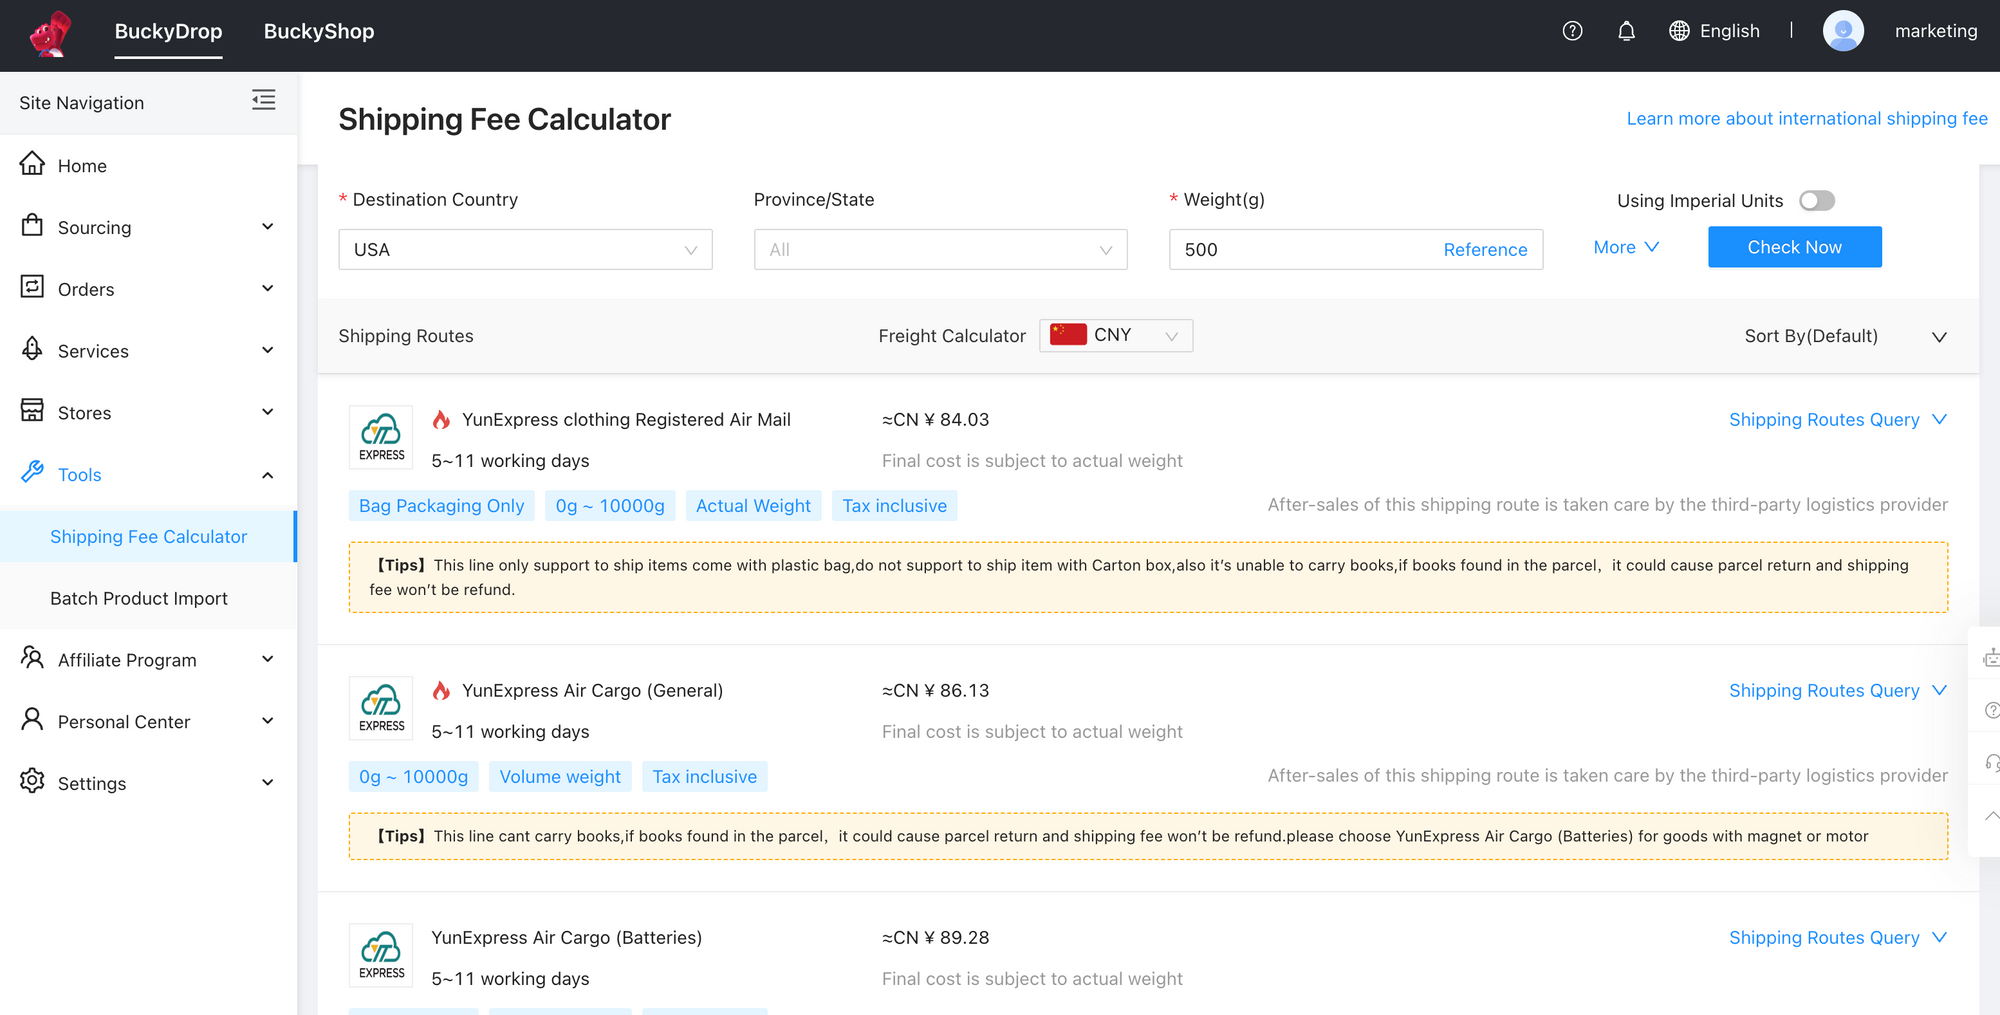Click the YunExpress Air Cargo (Batteries) title

pyautogui.click(x=566, y=938)
